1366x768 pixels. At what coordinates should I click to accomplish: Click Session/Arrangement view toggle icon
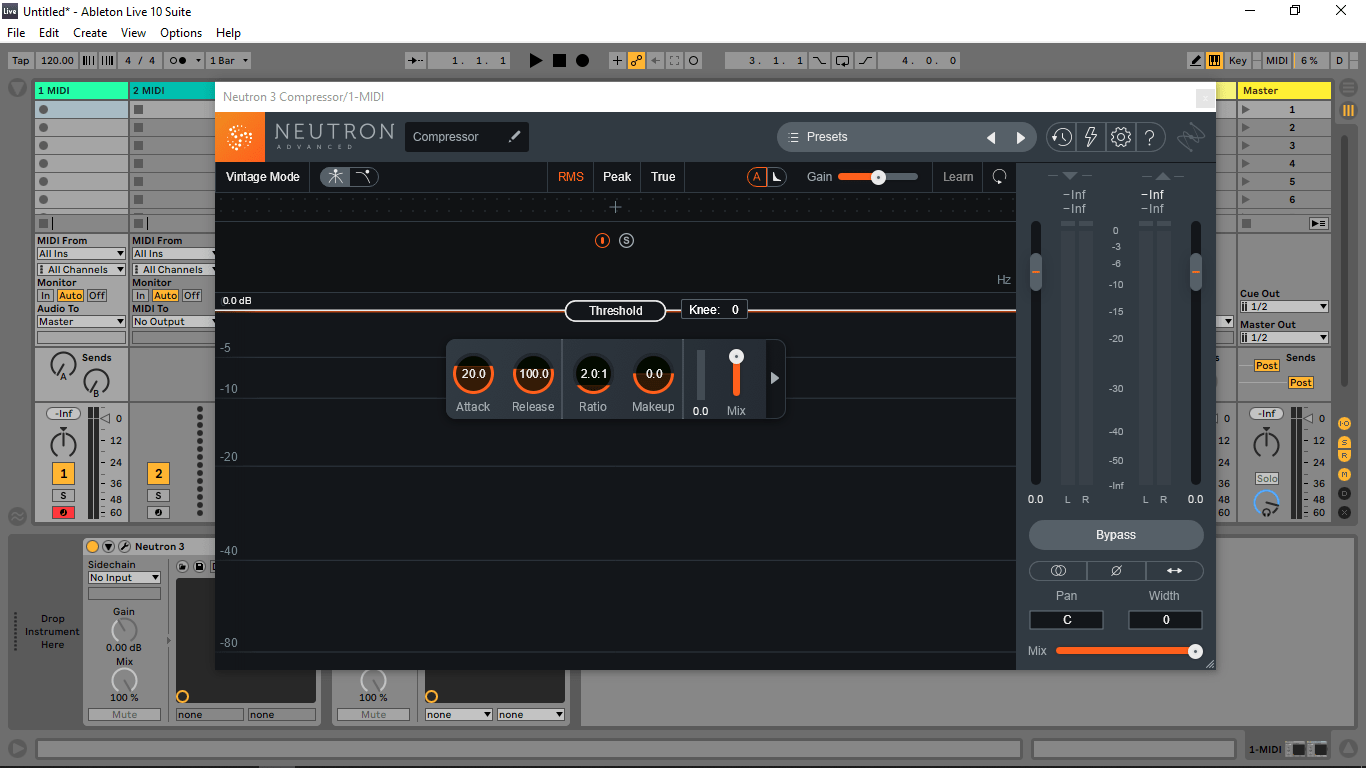[x=1349, y=110]
